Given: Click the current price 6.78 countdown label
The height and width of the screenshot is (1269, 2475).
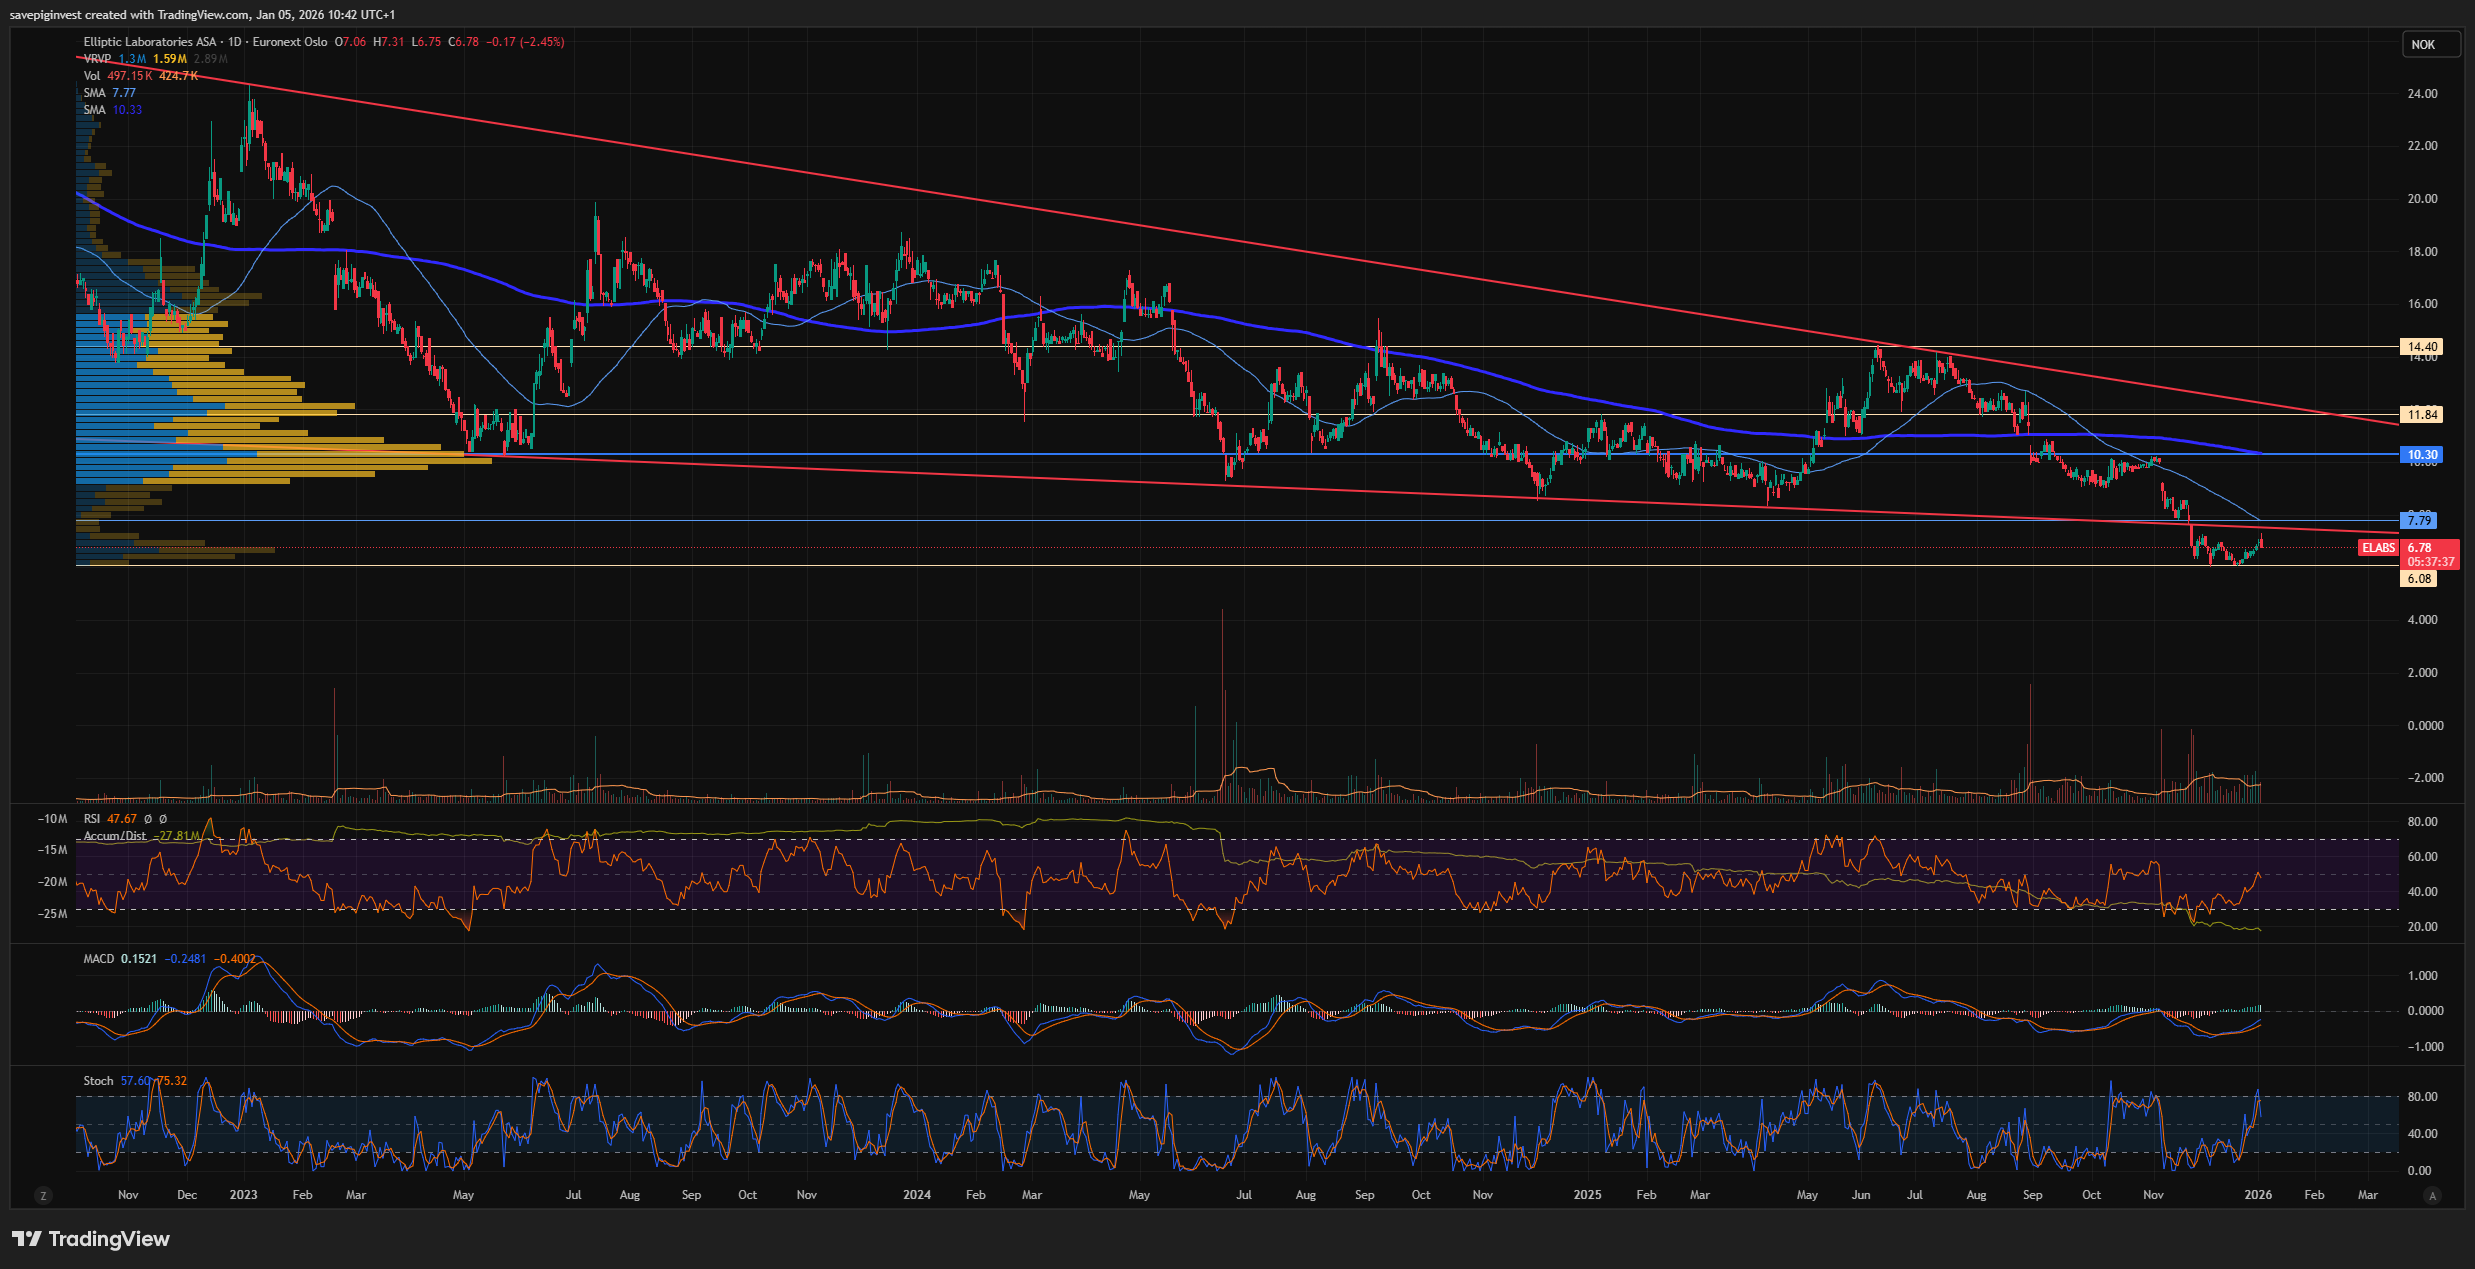Looking at the screenshot, I should [x=2430, y=554].
